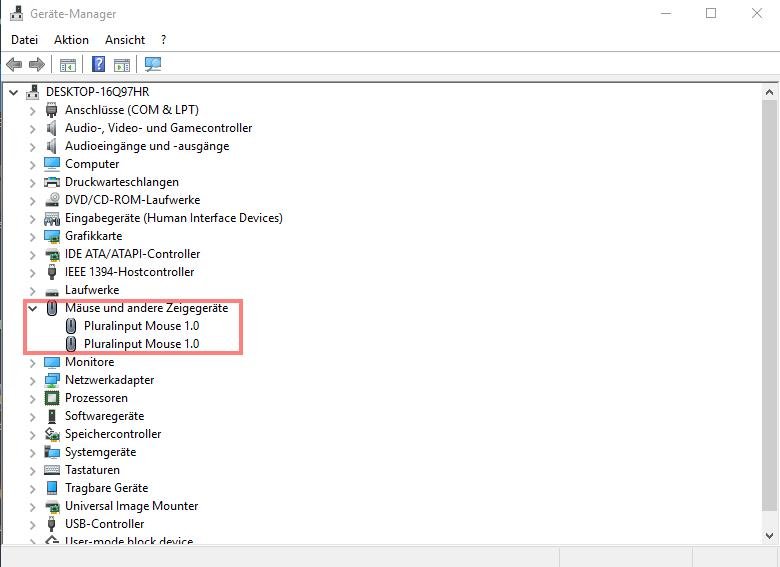Click the Universal Image Mounter icon

click(52, 506)
